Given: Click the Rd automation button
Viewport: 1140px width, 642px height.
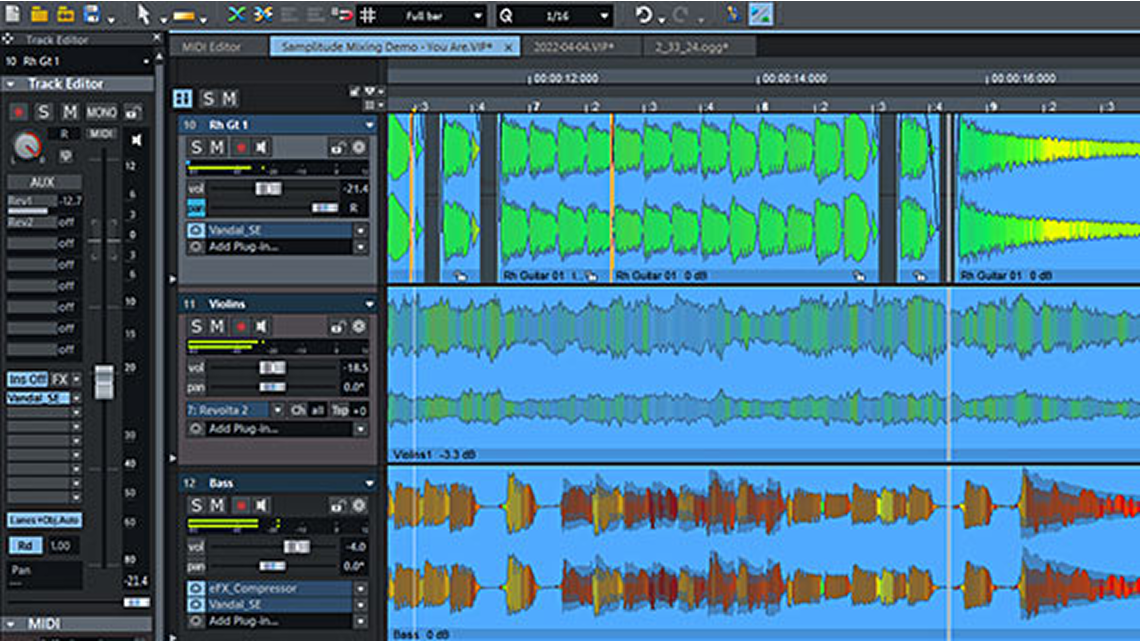Looking at the screenshot, I should click(x=25, y=545).
